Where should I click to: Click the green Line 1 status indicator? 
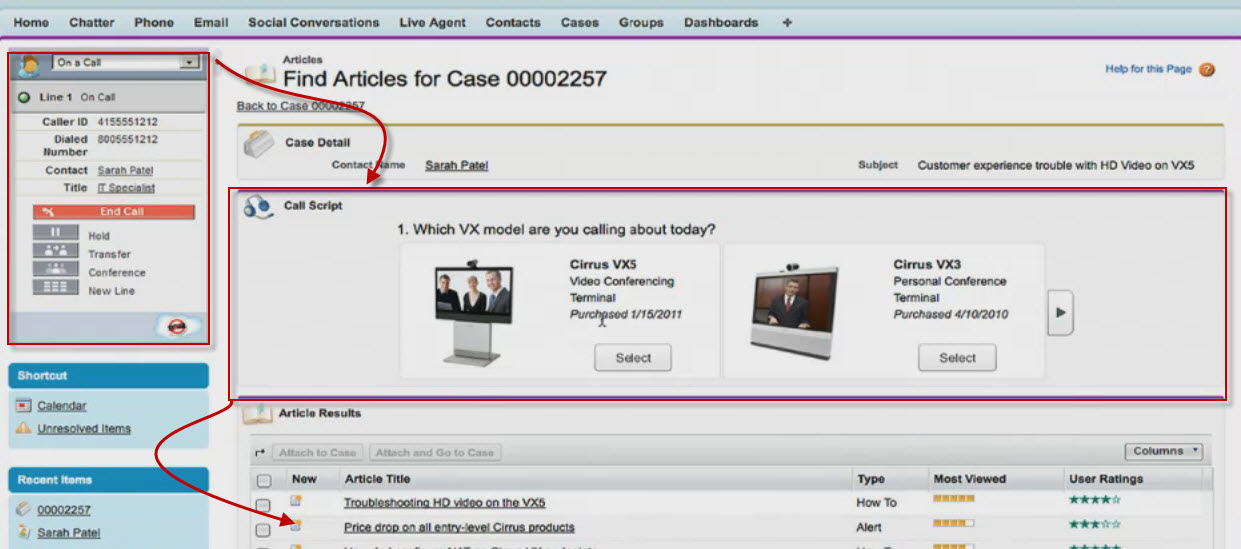(x=24, y=97)
